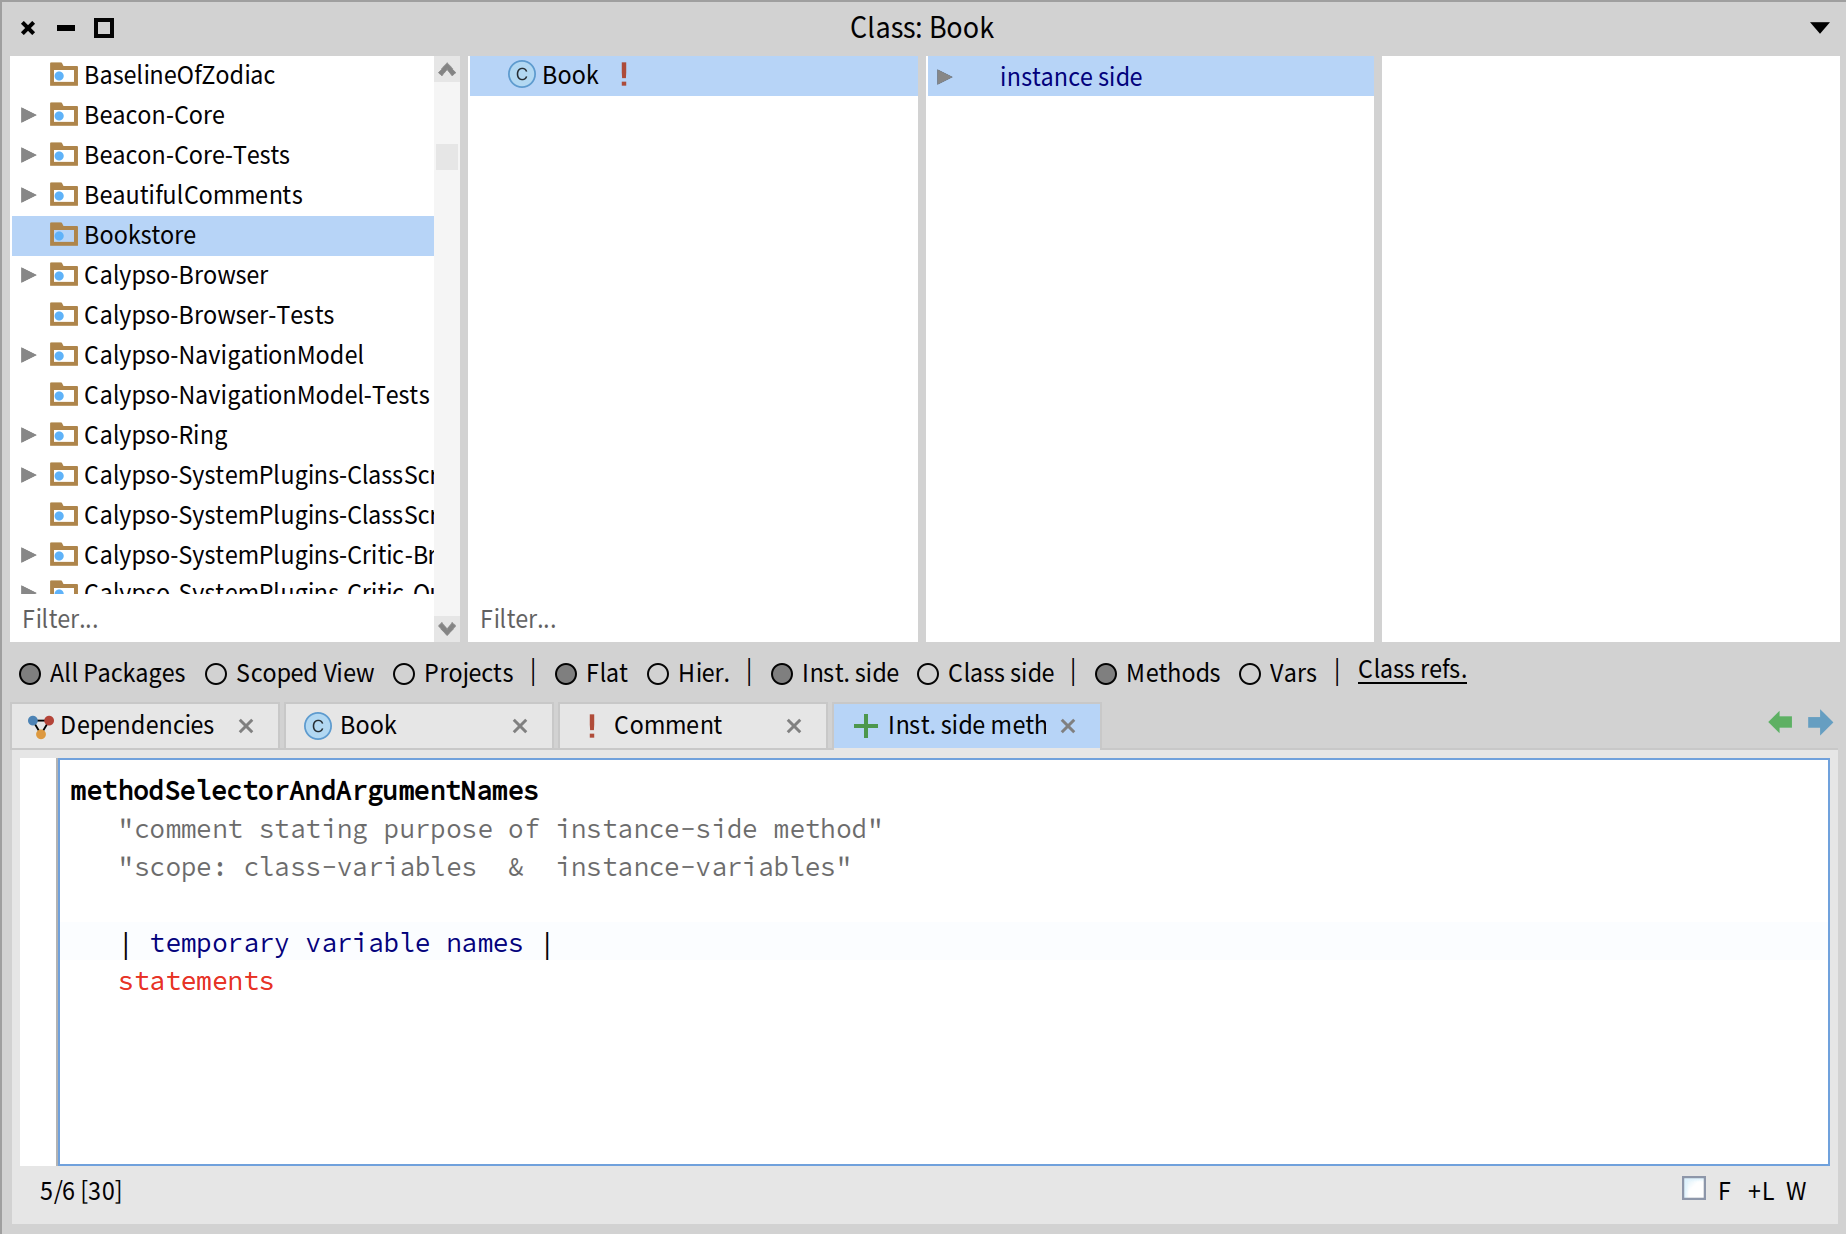Image resolution: width=1846 pixels, height=1234 pixels.
Task: Click the +L button in status bar
Action: [1760, 1191]
